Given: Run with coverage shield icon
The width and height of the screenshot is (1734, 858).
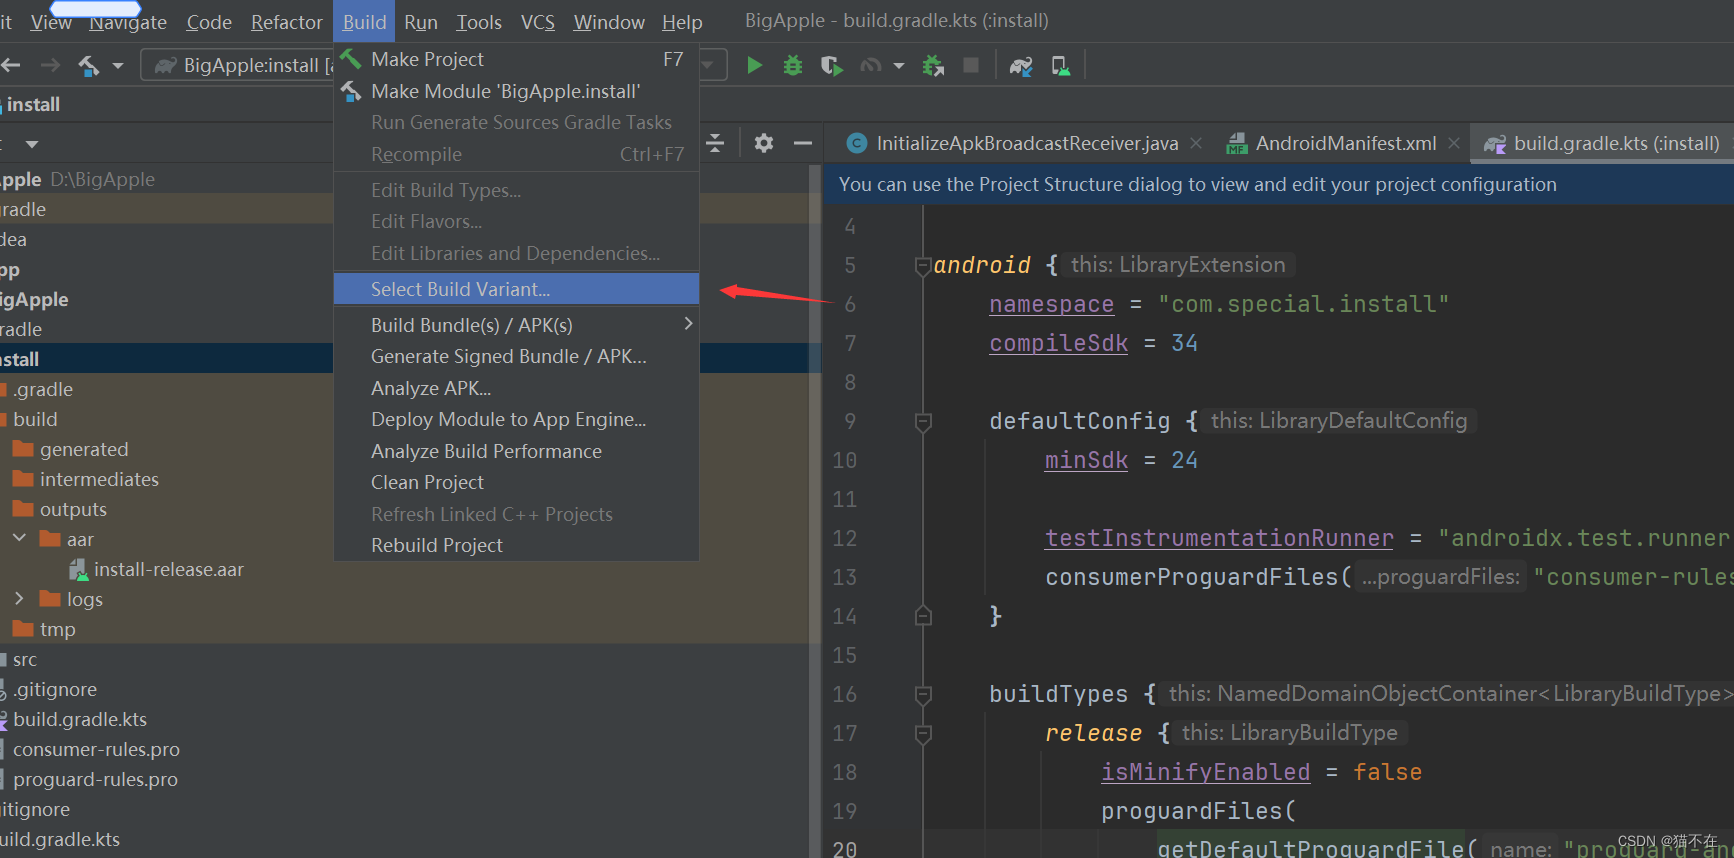Looking at the screenshot, I should [x=831, y=66].
